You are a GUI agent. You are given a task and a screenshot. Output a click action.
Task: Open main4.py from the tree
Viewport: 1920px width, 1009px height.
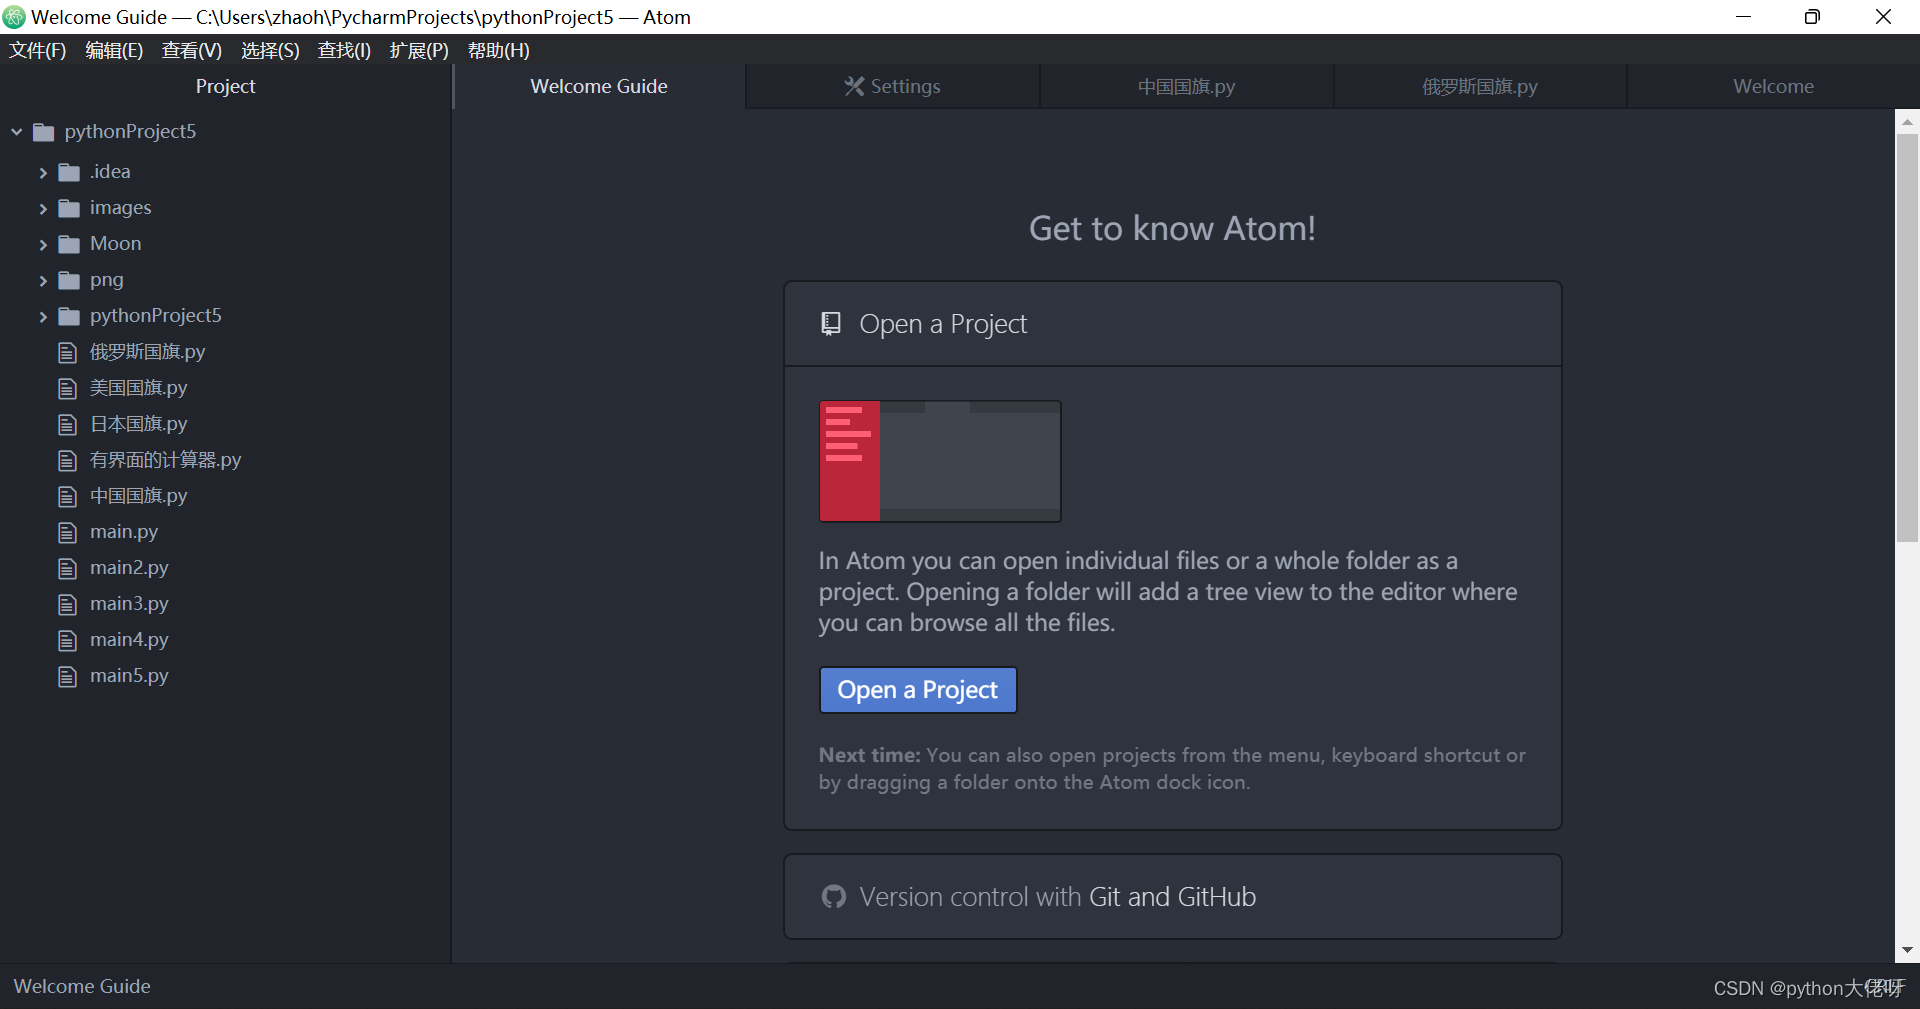pyautogui.click(x=129, y=640)
